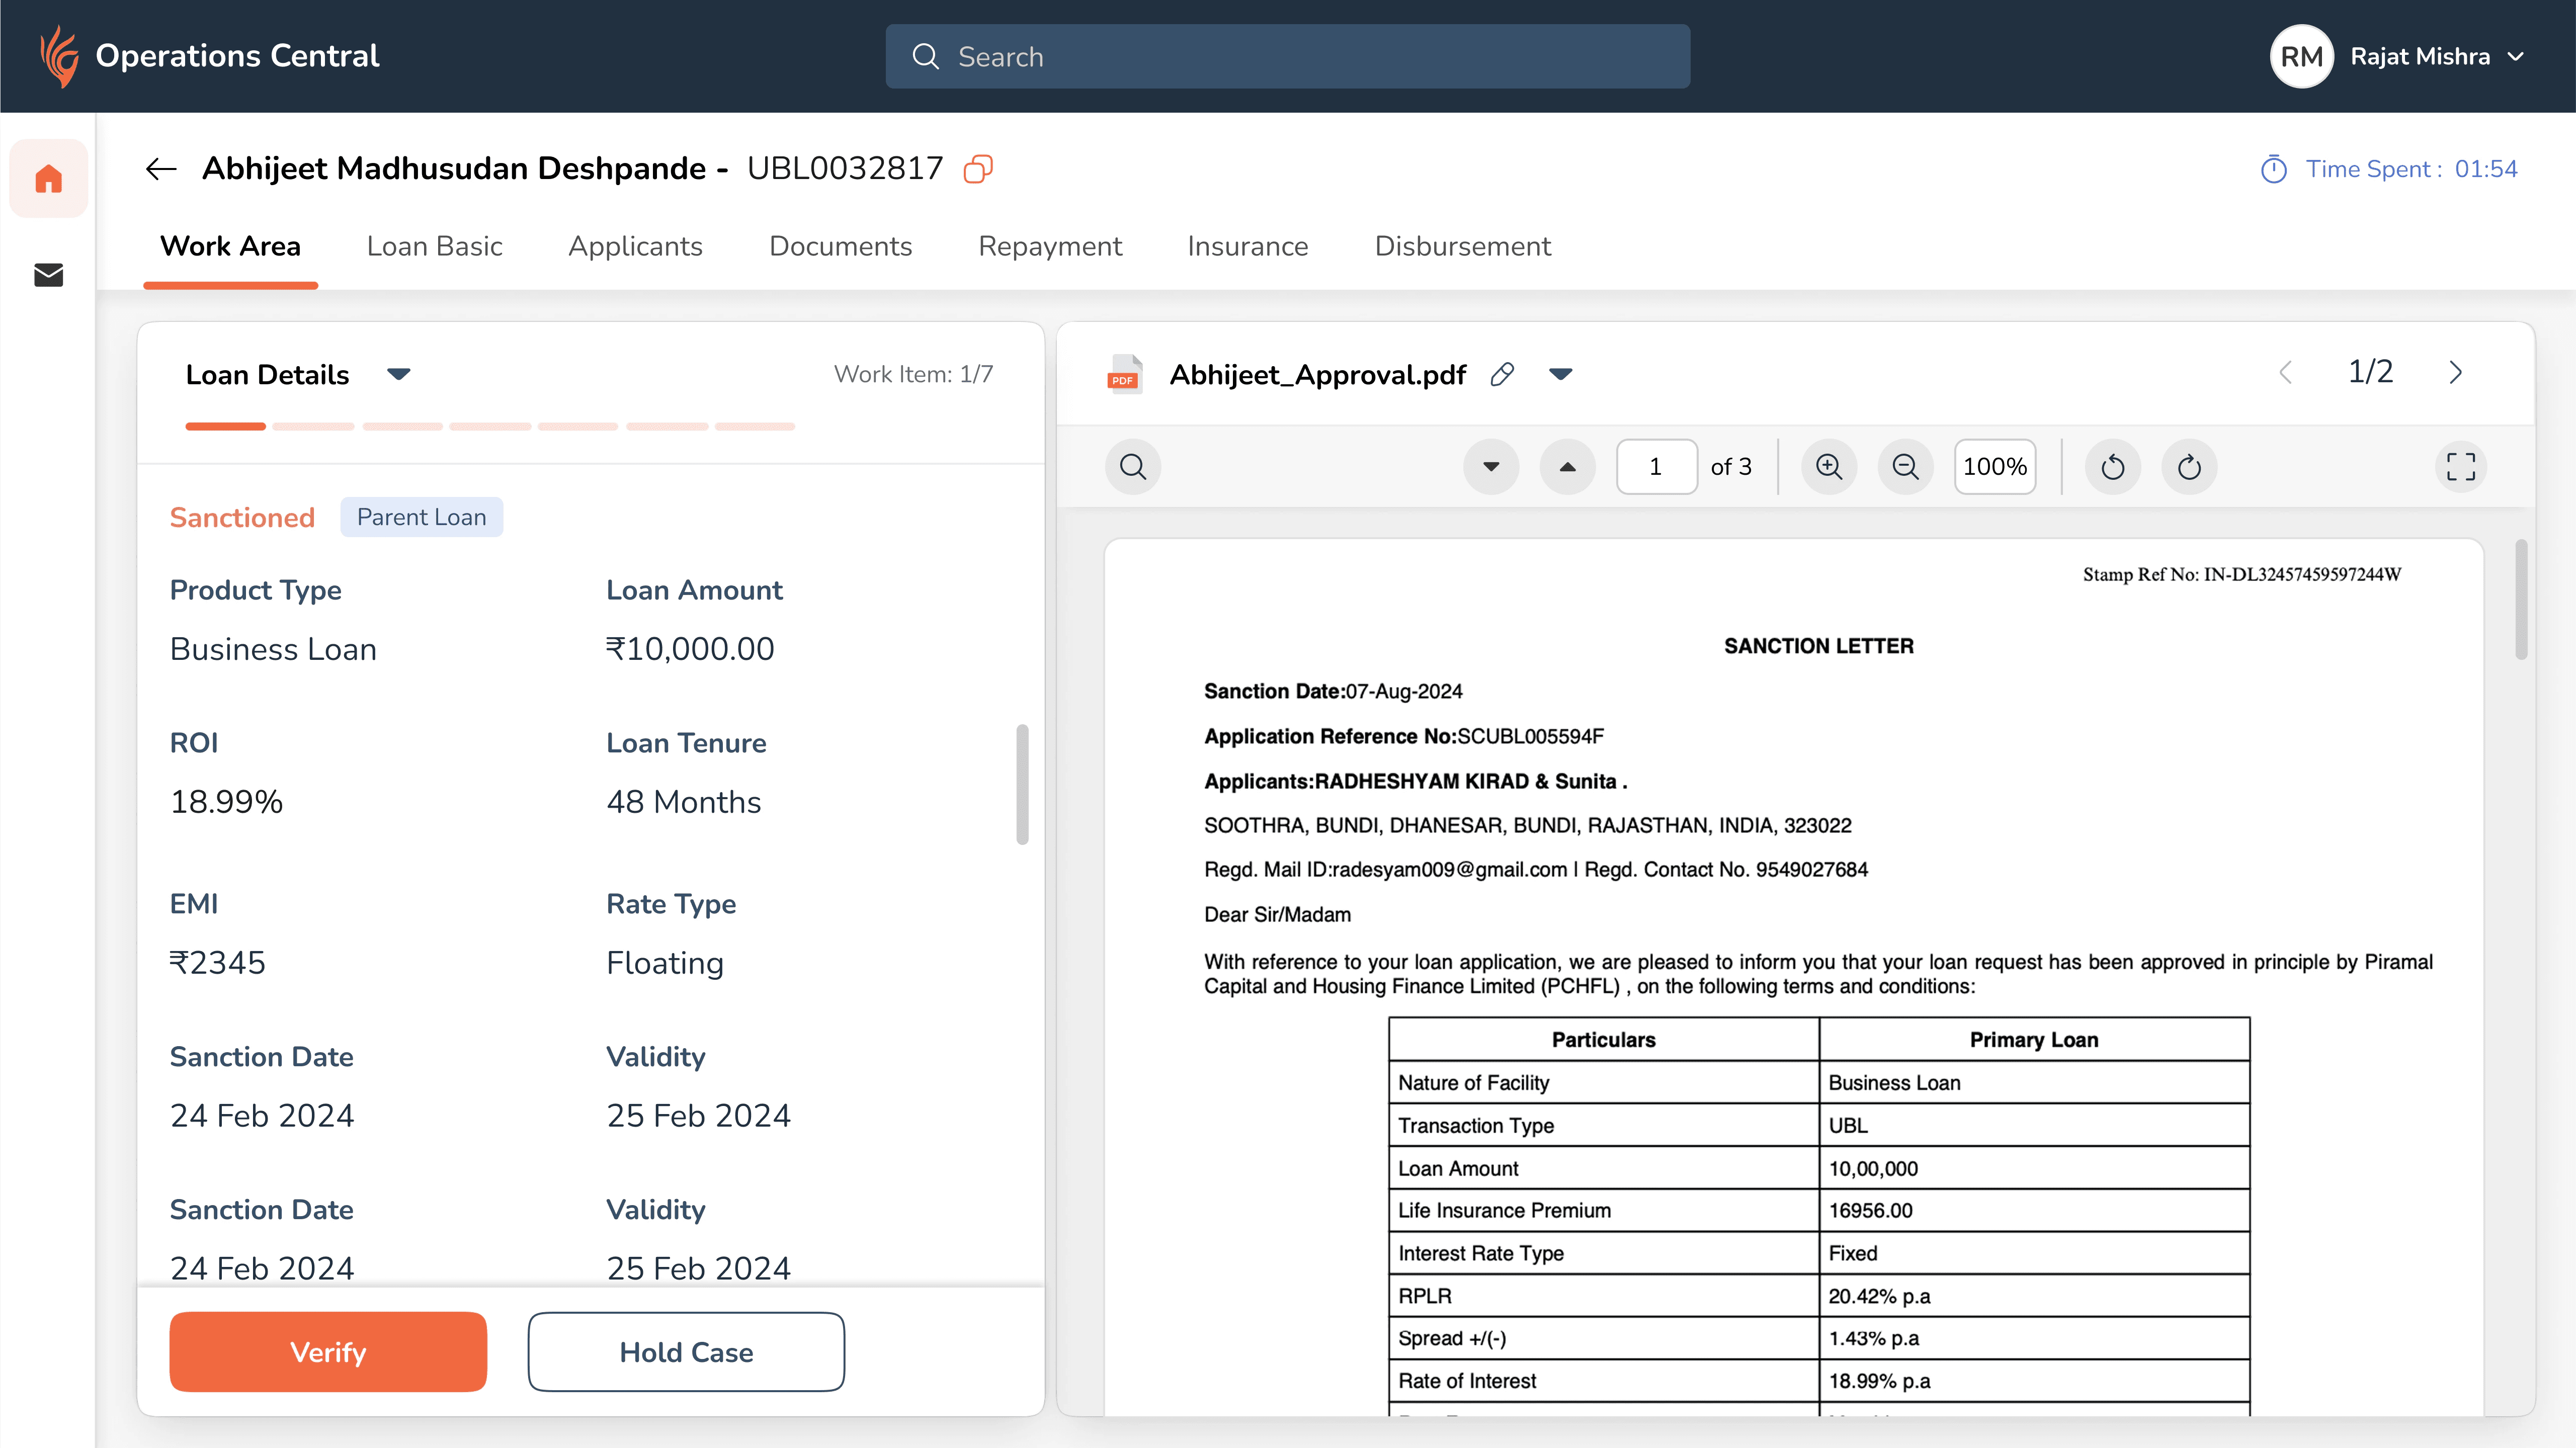
Task: Open the Rajat Mishra user menu
Action: (2515, 57)
